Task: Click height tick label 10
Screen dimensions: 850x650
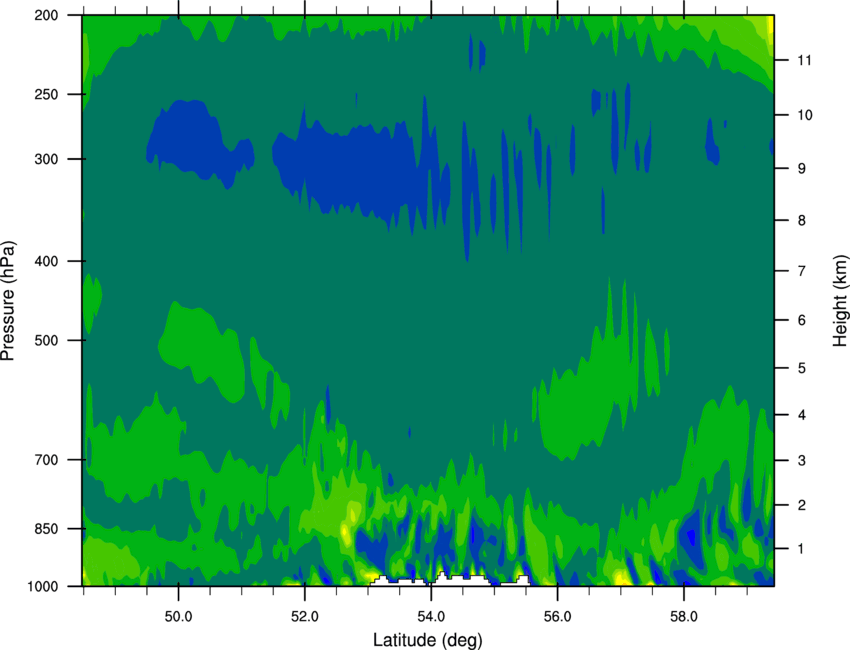Action: [x=805, y=115]
